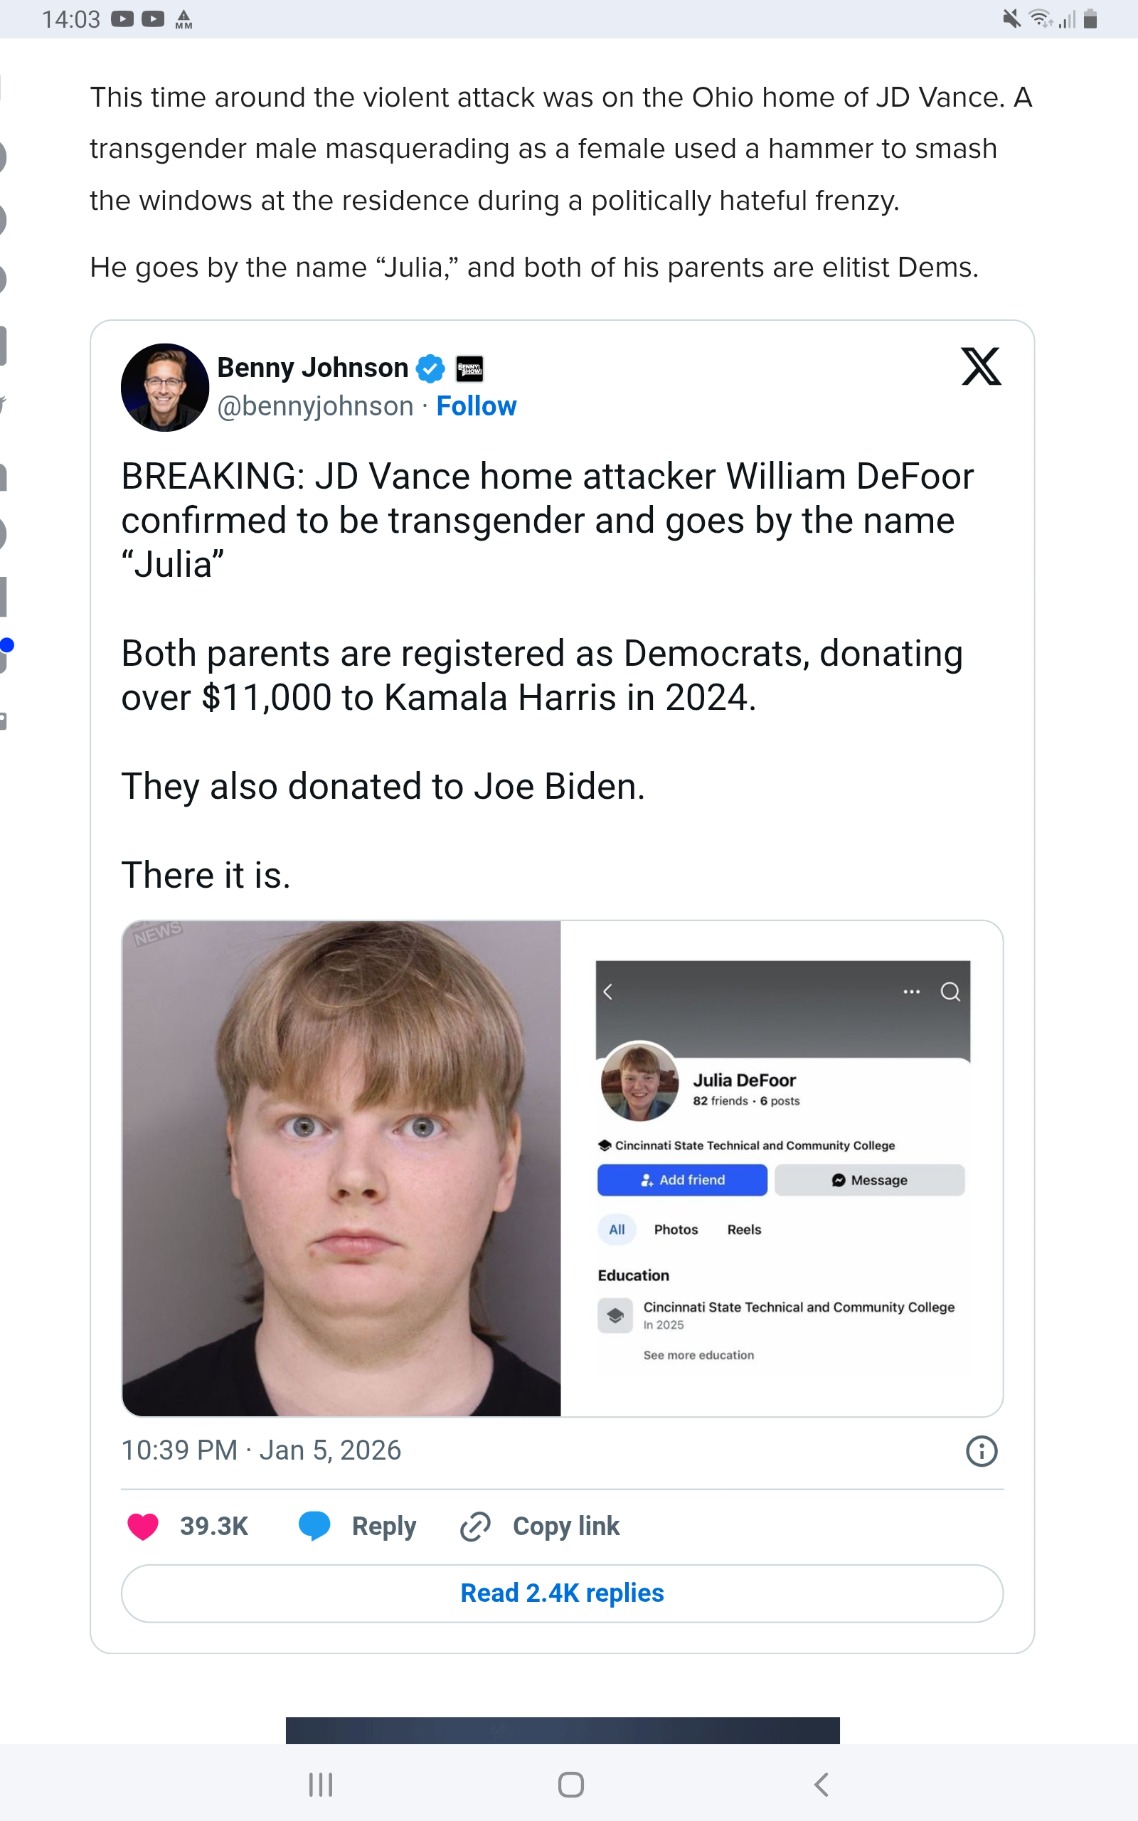Viewport: 1138px width, 1821px height.
Task: Open the mugshot photo in the tweet
Action: 341,1168
